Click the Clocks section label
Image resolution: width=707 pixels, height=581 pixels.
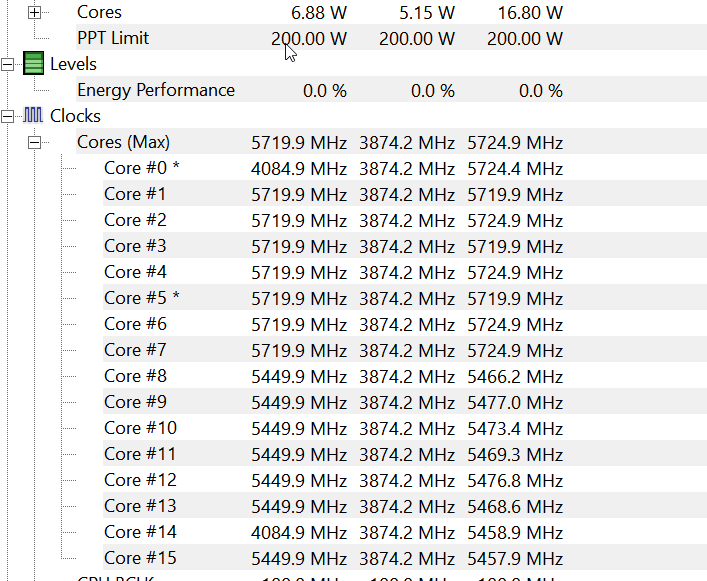(75, 116)
